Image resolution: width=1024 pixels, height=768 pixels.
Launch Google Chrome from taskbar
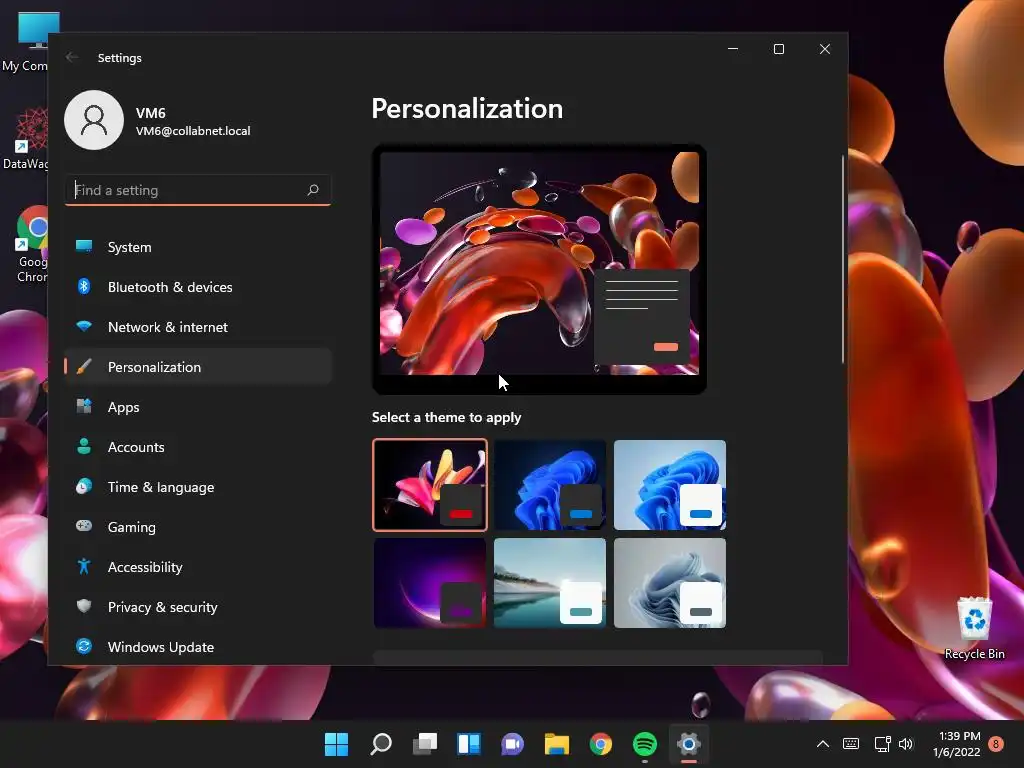tap(601, 743)
